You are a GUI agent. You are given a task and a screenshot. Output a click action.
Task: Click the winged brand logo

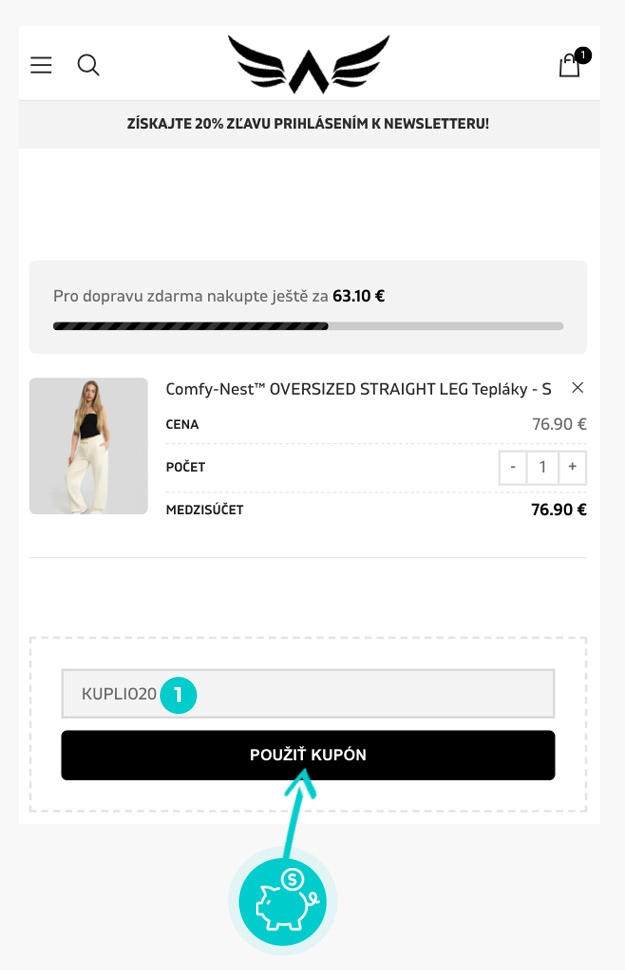[307, 62]
